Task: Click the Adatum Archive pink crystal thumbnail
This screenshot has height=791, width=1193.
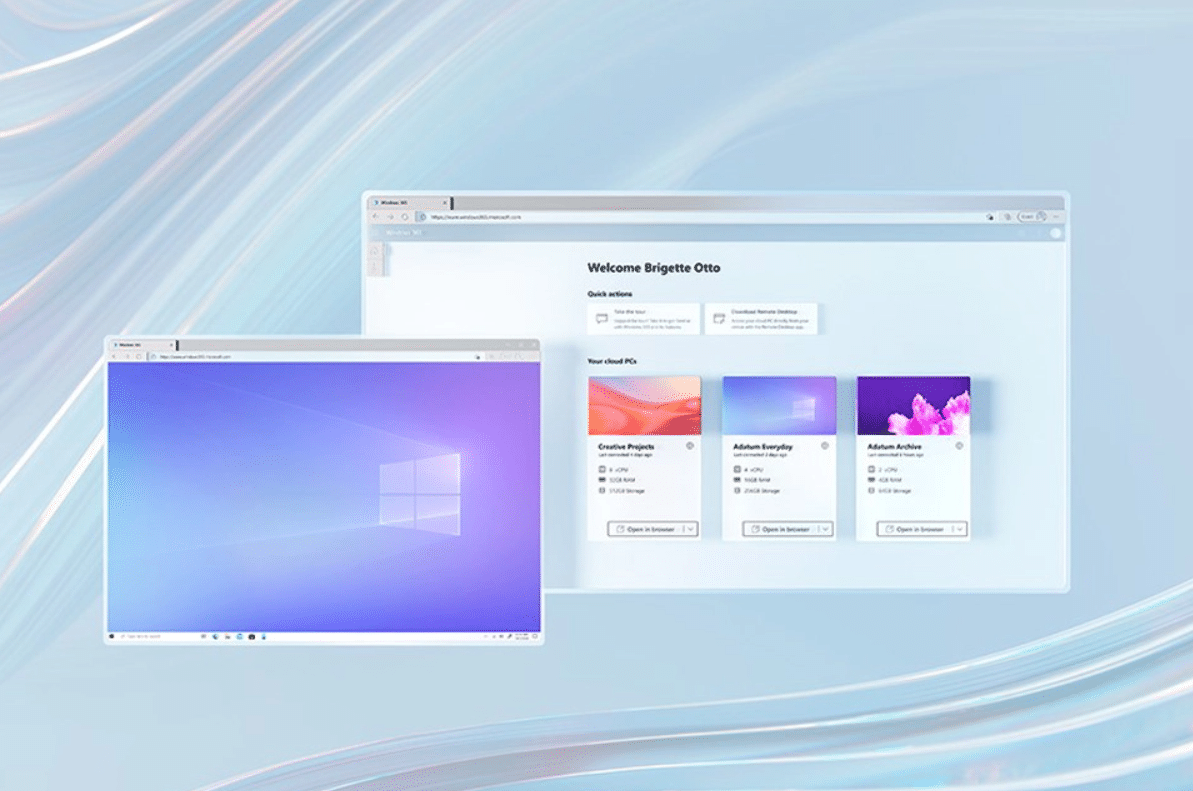Action: pyautogui.click(x=913, y=405)
